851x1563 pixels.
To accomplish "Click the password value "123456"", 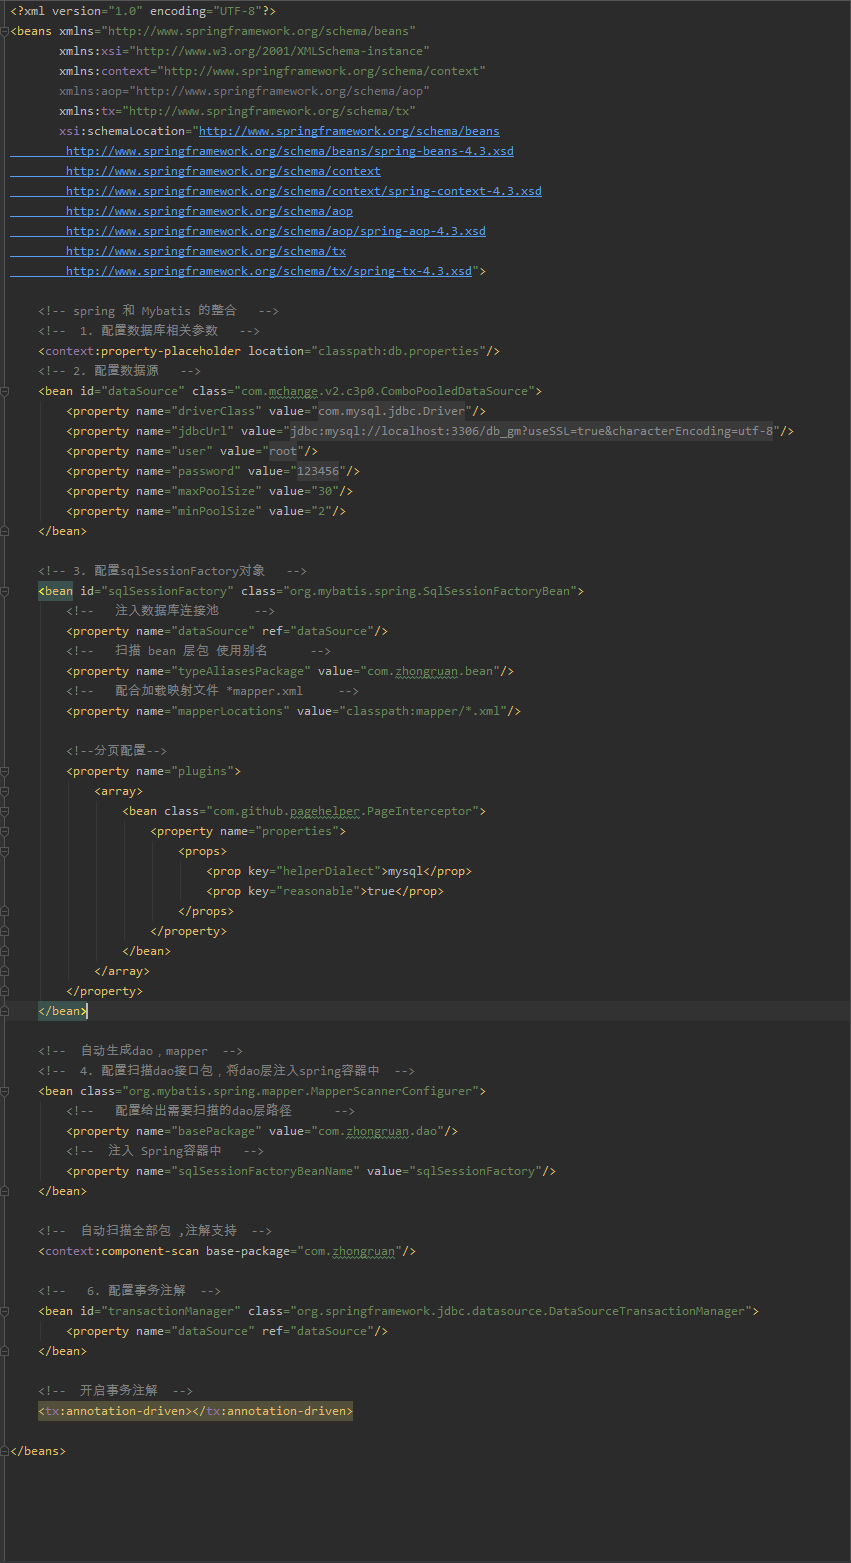I will [x=318, y=471].
